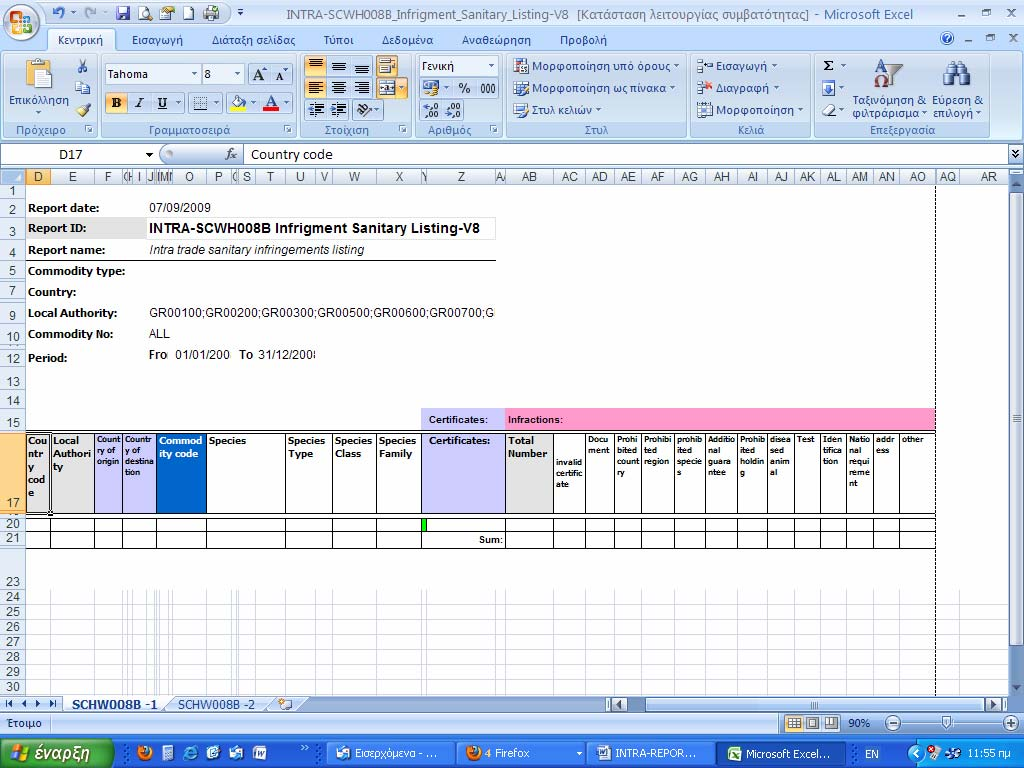Open the Προβολή ribbon tab
1024x768 pixels.
583,40
